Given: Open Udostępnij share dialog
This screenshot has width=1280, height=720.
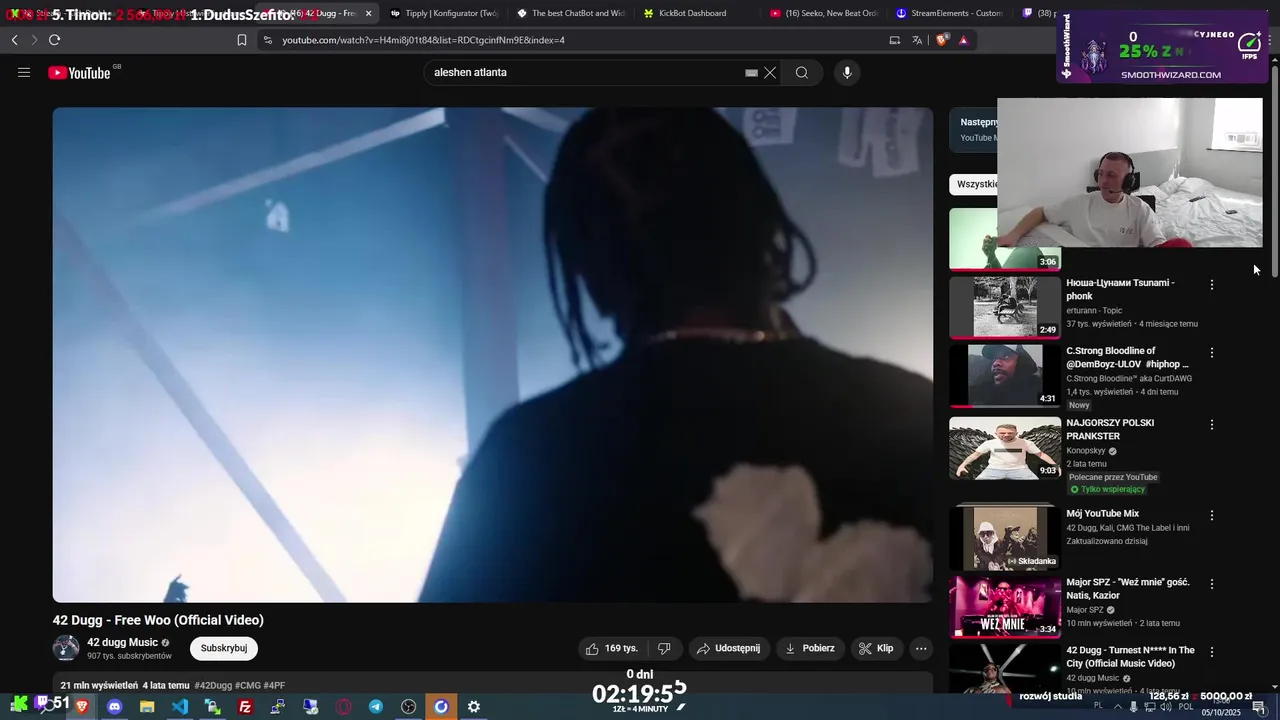Looking at the screenshot, I should click(x=728, y=648).
